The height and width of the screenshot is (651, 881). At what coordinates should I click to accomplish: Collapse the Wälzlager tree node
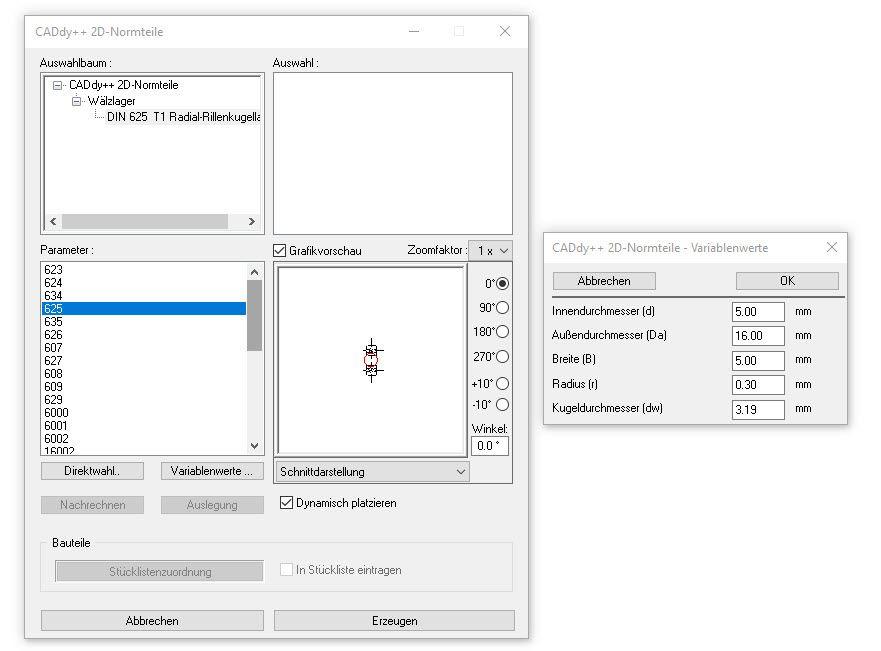(77, 101)
